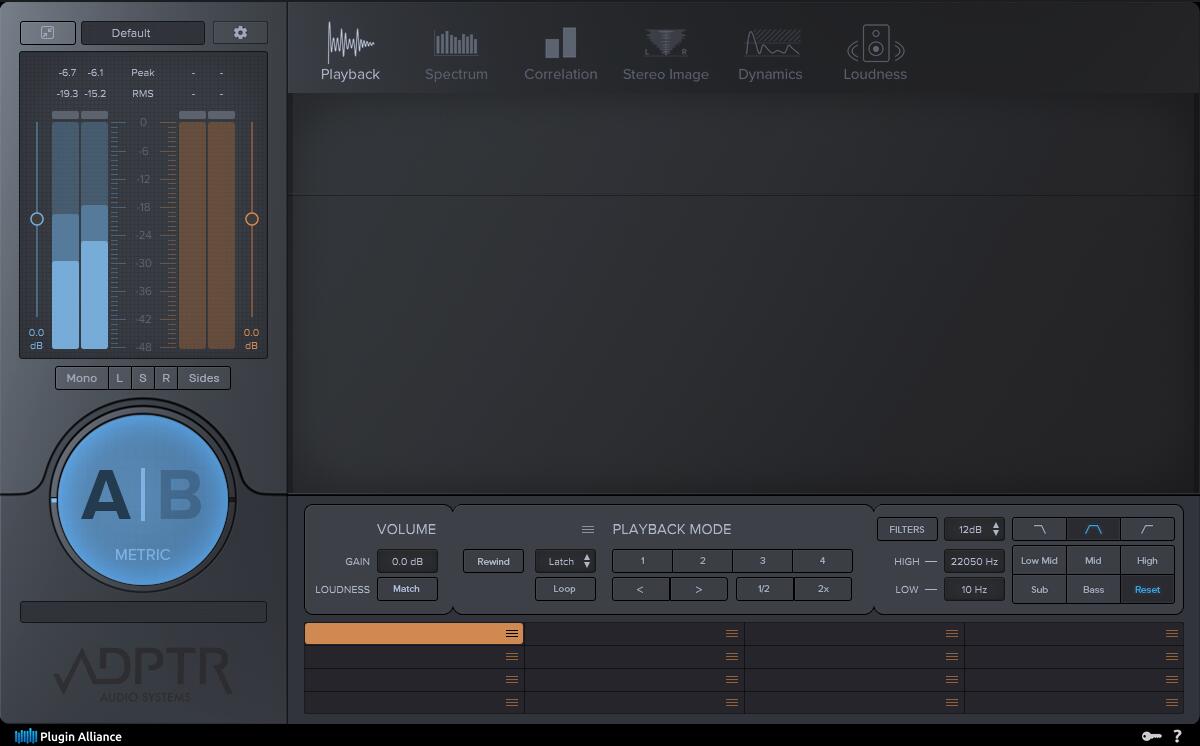Toggle Mono monitoring
Screen dimensions: 1200x746
click(82, 378)
